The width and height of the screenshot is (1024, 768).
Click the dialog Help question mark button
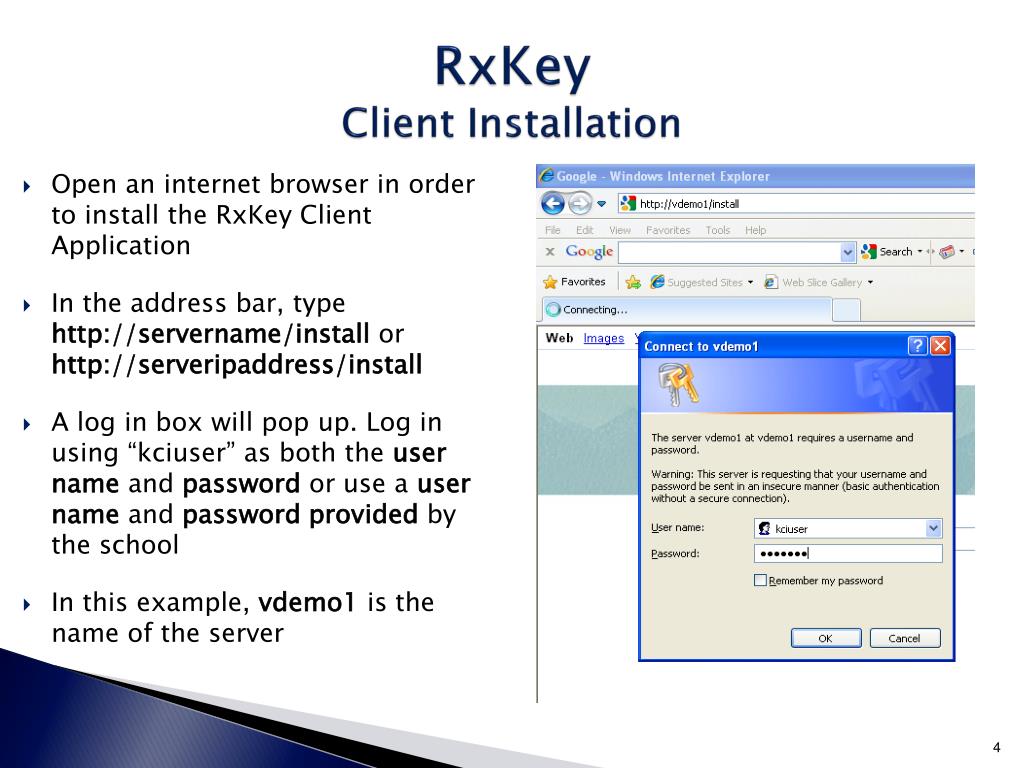(x=917, y=345)
